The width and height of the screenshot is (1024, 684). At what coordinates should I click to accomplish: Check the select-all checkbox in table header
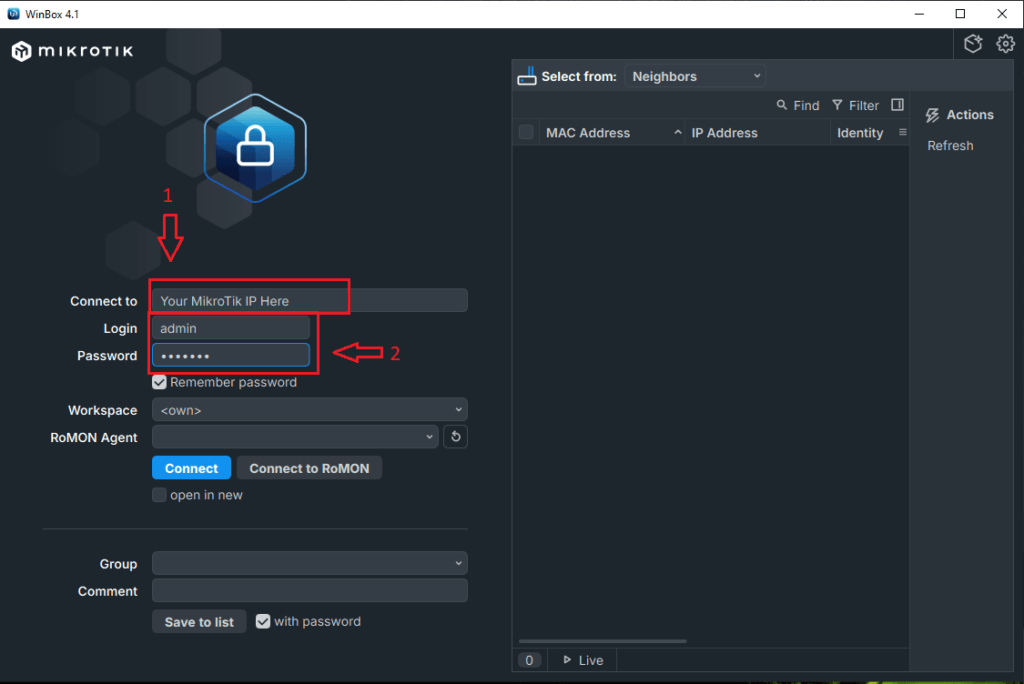point(526,132)
